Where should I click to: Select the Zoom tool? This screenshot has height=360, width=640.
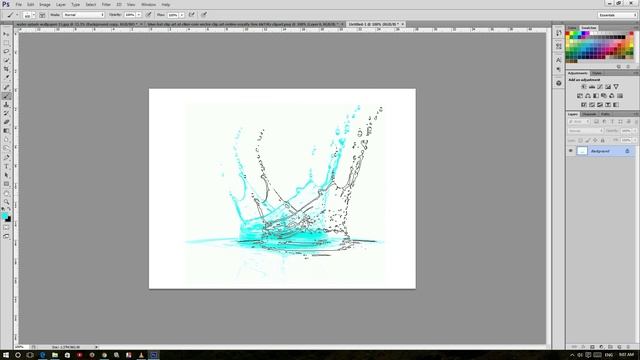tap(6, 202)
